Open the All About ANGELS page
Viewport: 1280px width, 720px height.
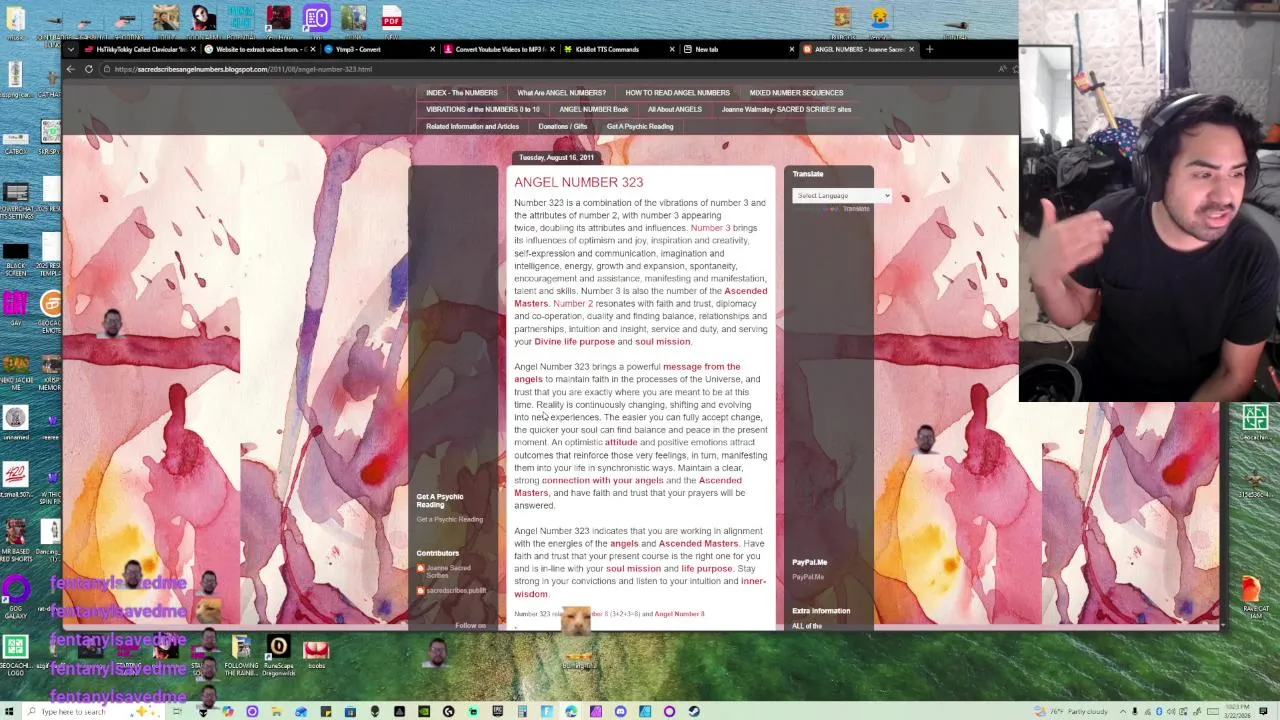pos(674,109)
